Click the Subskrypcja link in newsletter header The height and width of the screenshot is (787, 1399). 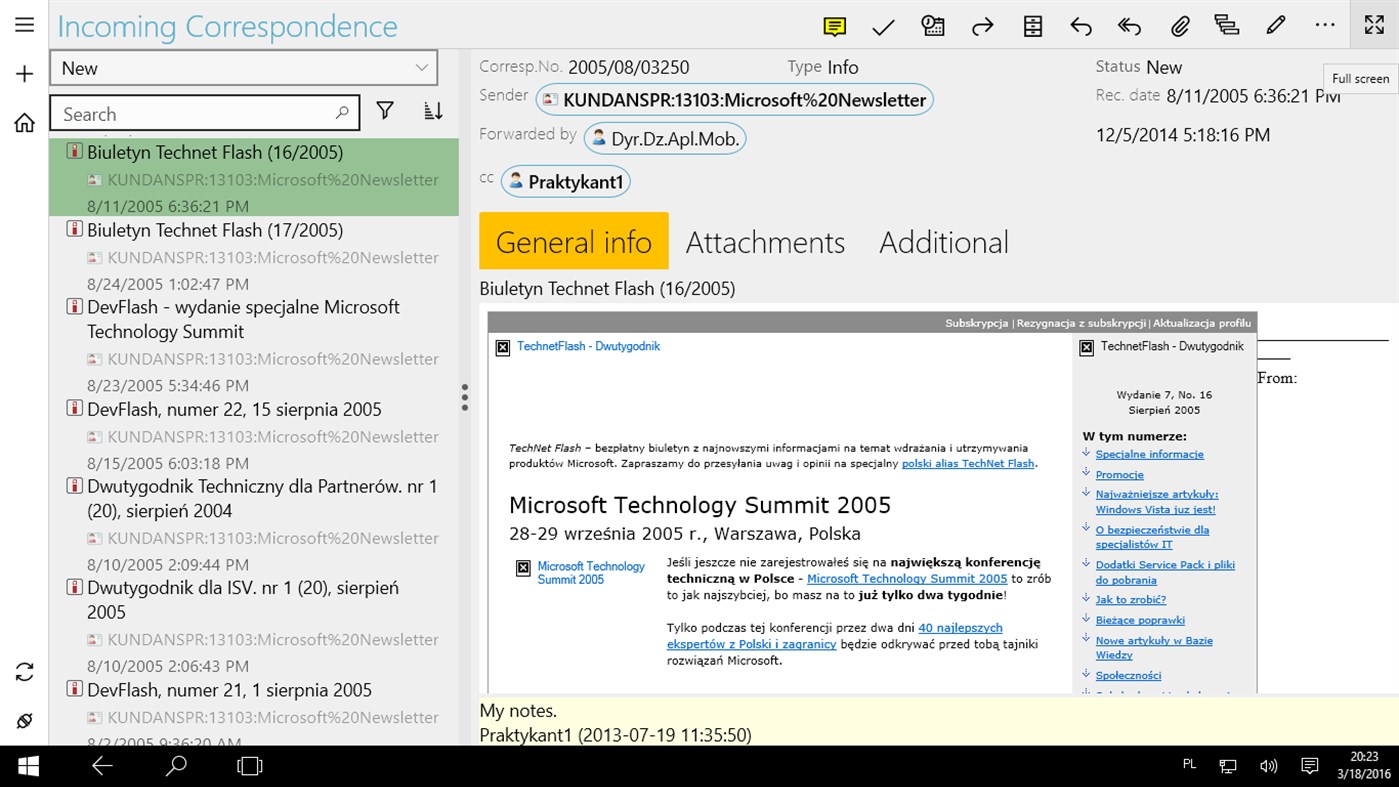pyautogui.click(x=977, y=323)
